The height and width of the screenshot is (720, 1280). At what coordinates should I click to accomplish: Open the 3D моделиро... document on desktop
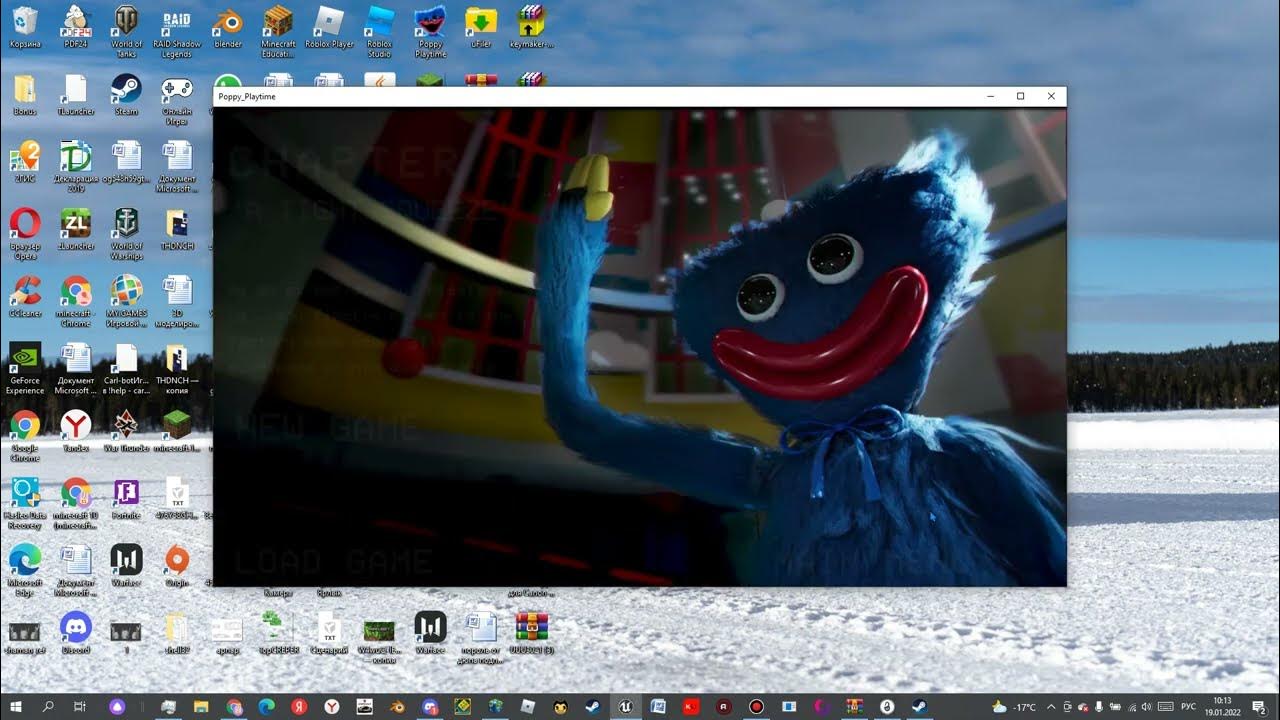[177, 301]
